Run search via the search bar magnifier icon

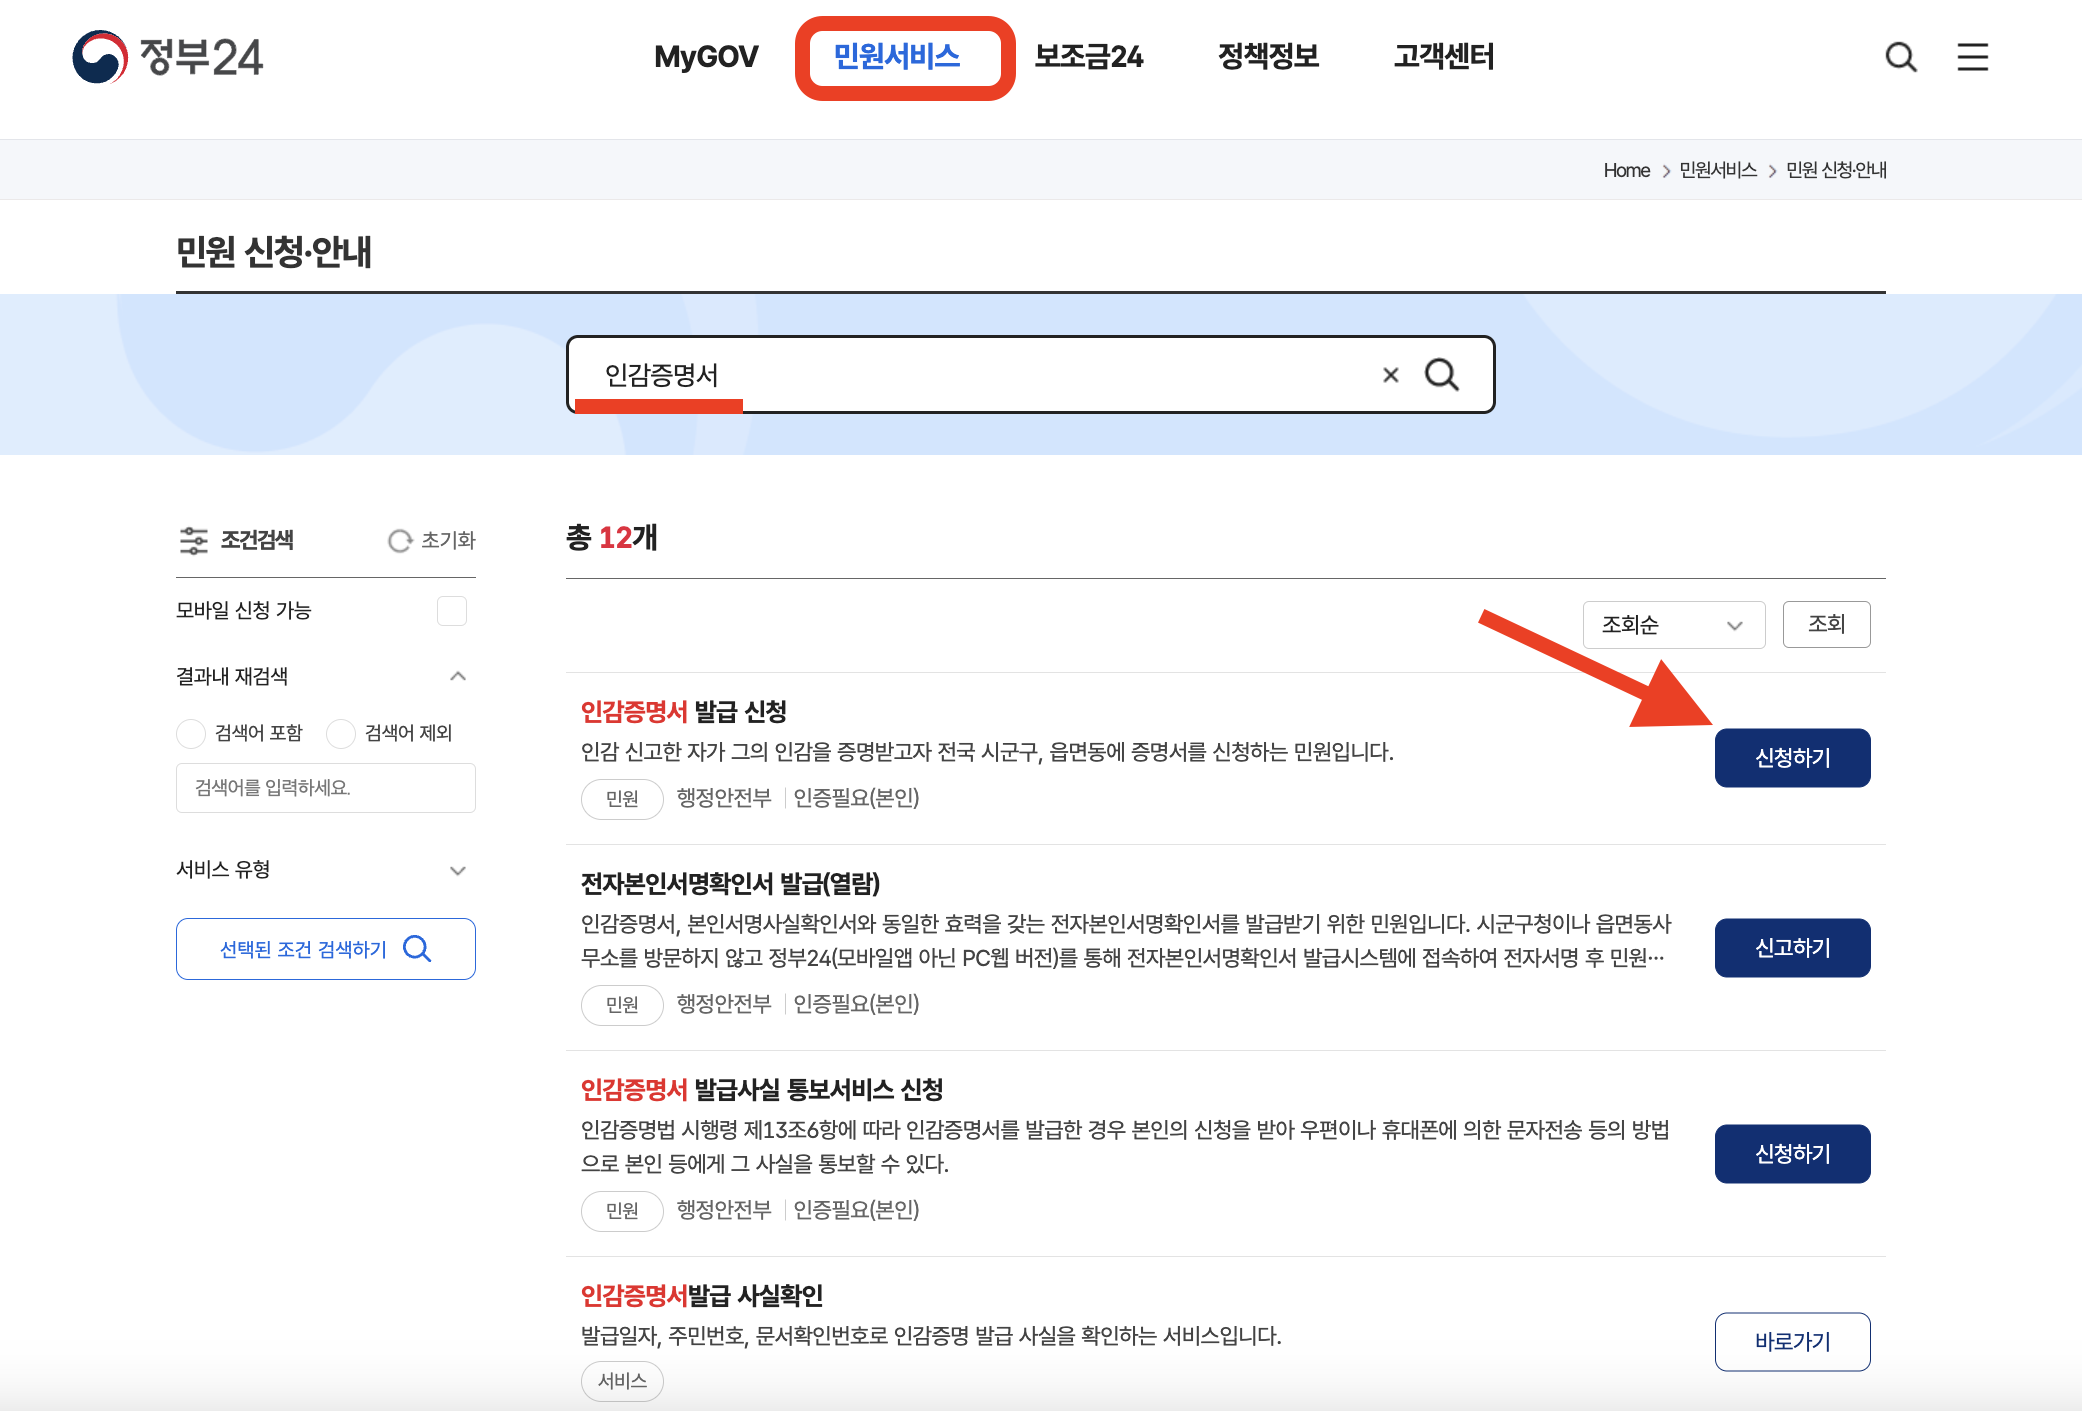tap(1441, 375)
